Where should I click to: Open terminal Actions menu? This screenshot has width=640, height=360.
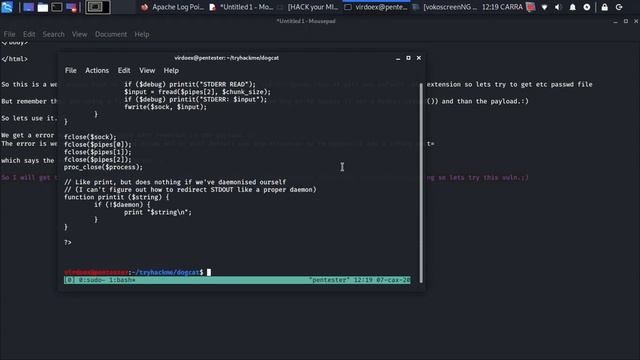(97, 70)
